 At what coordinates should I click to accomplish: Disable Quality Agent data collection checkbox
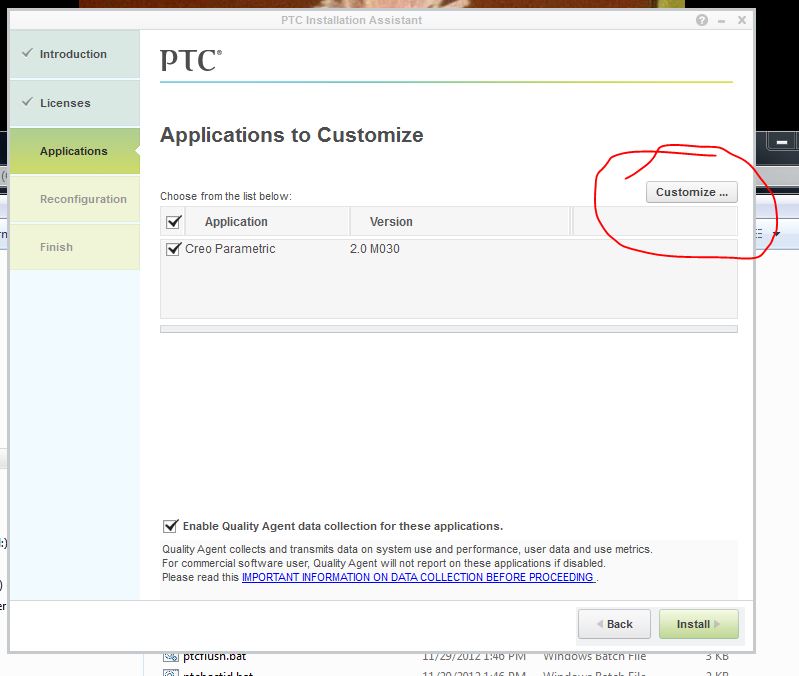click(170, 526)
